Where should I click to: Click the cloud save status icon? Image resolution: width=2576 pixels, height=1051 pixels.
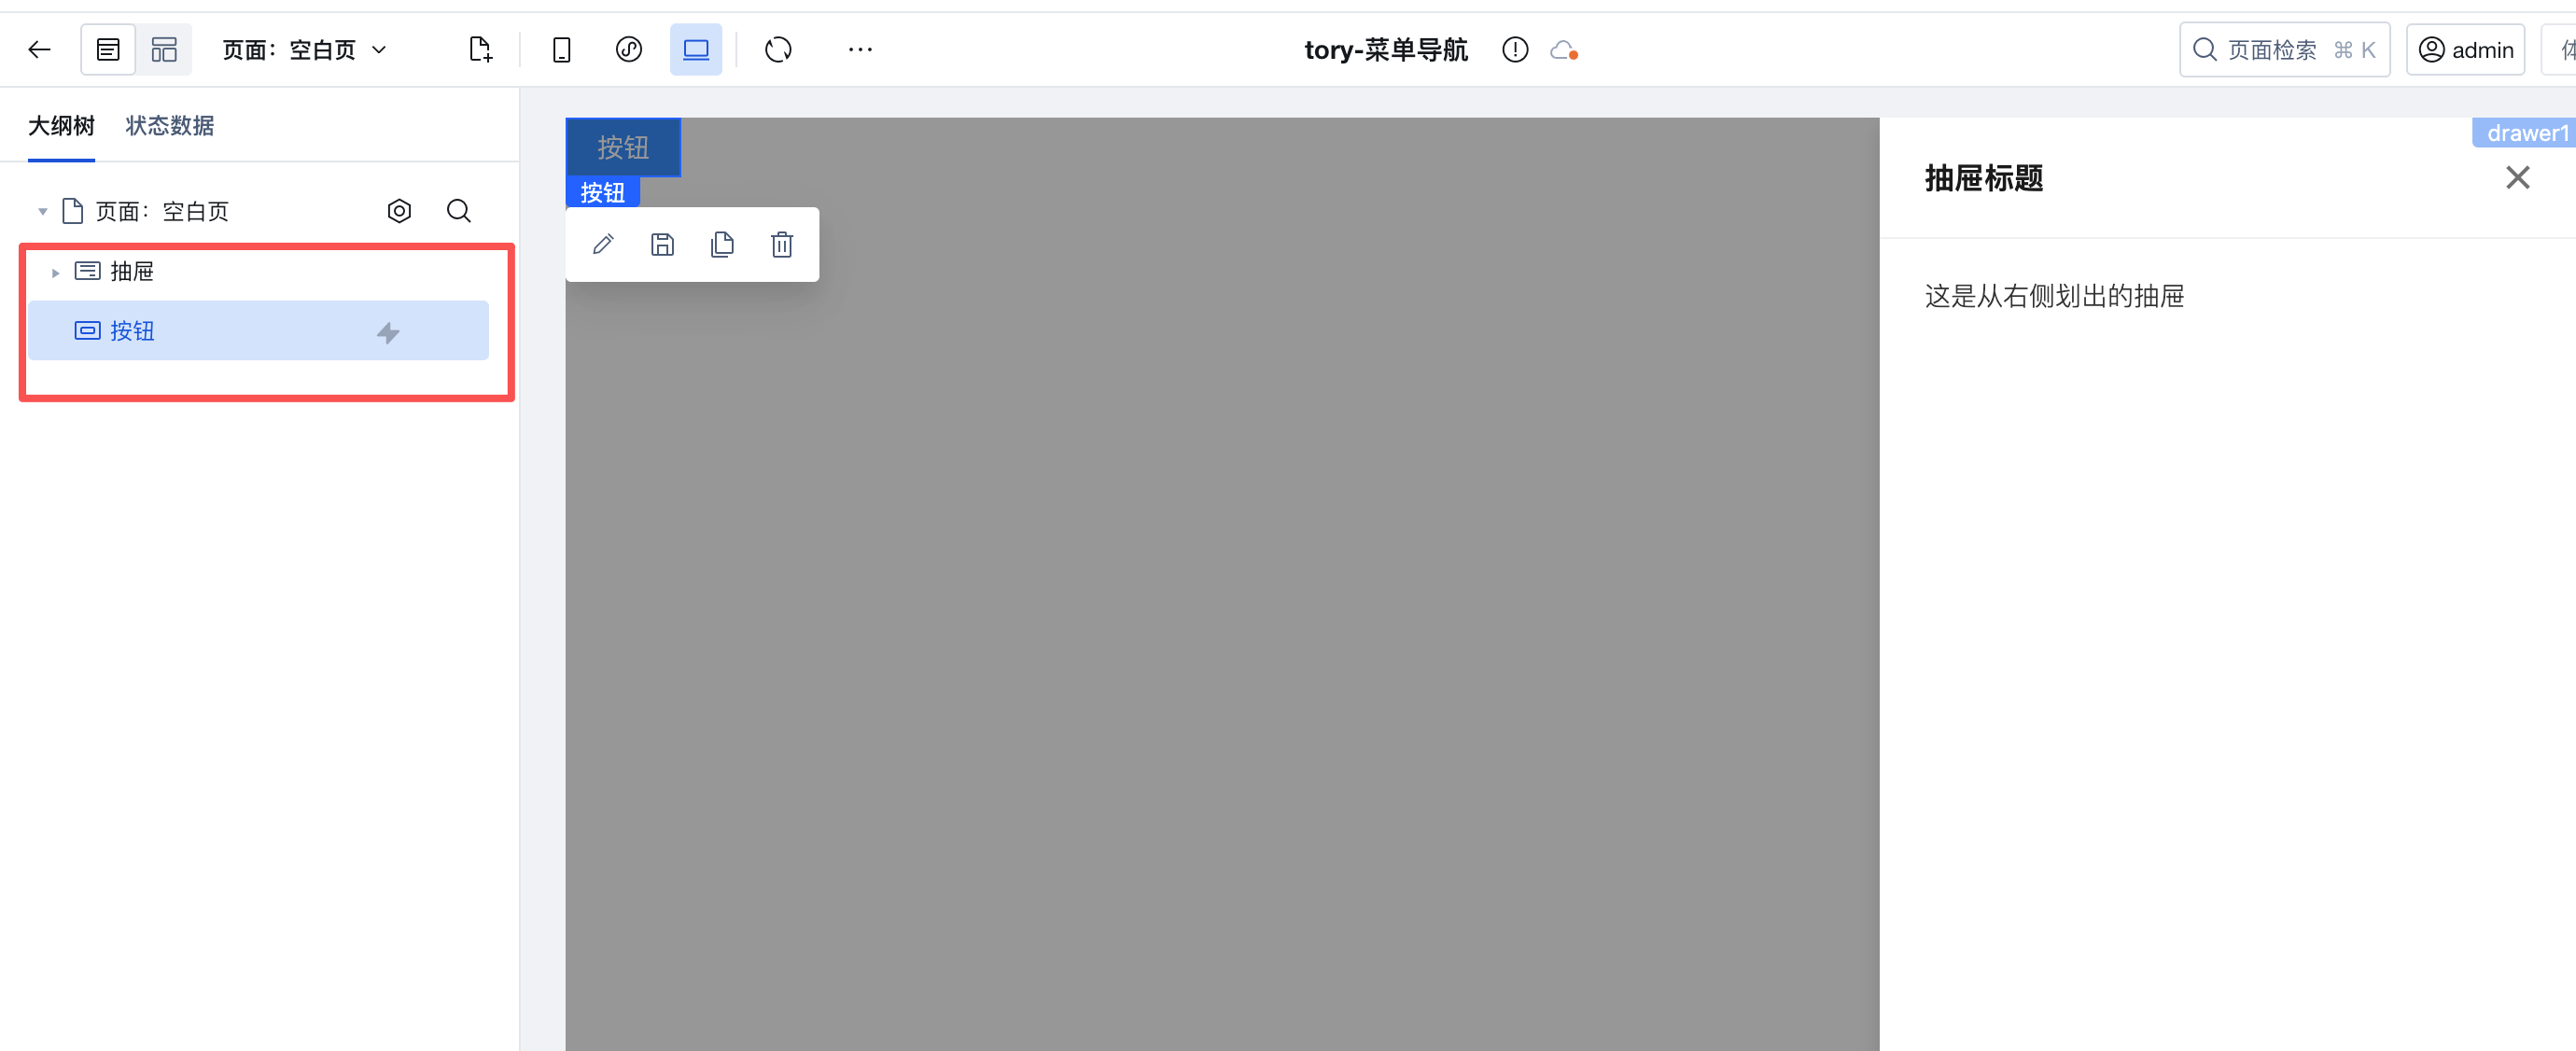coord(1563,49)
